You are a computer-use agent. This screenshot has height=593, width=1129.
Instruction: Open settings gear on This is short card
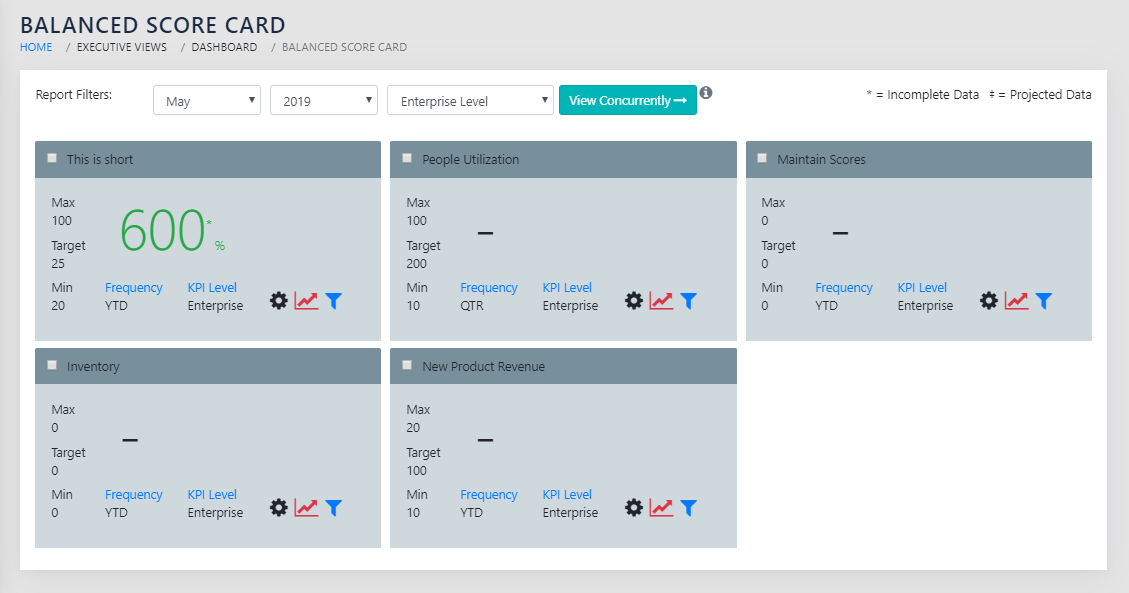279,301
